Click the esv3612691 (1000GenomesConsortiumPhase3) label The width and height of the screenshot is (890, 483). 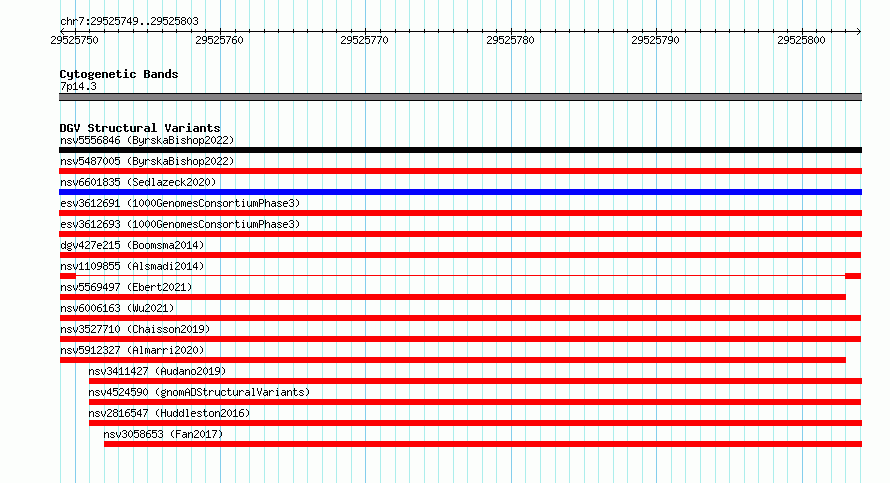180,203
